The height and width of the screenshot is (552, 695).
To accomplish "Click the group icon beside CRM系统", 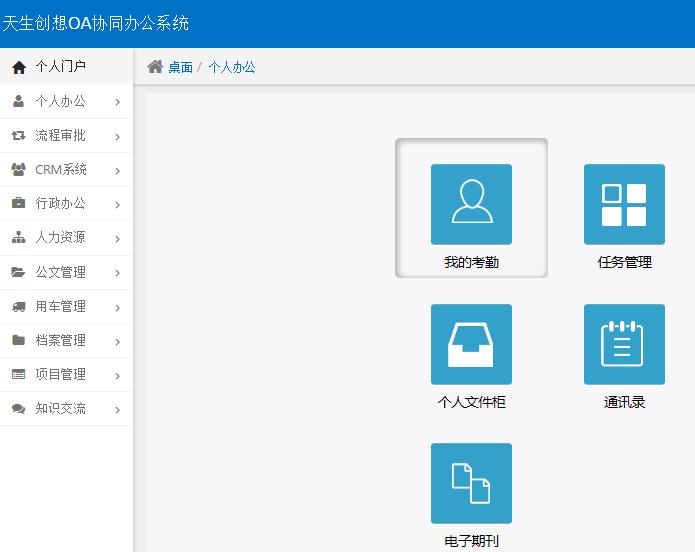I will tap(19, 169).
